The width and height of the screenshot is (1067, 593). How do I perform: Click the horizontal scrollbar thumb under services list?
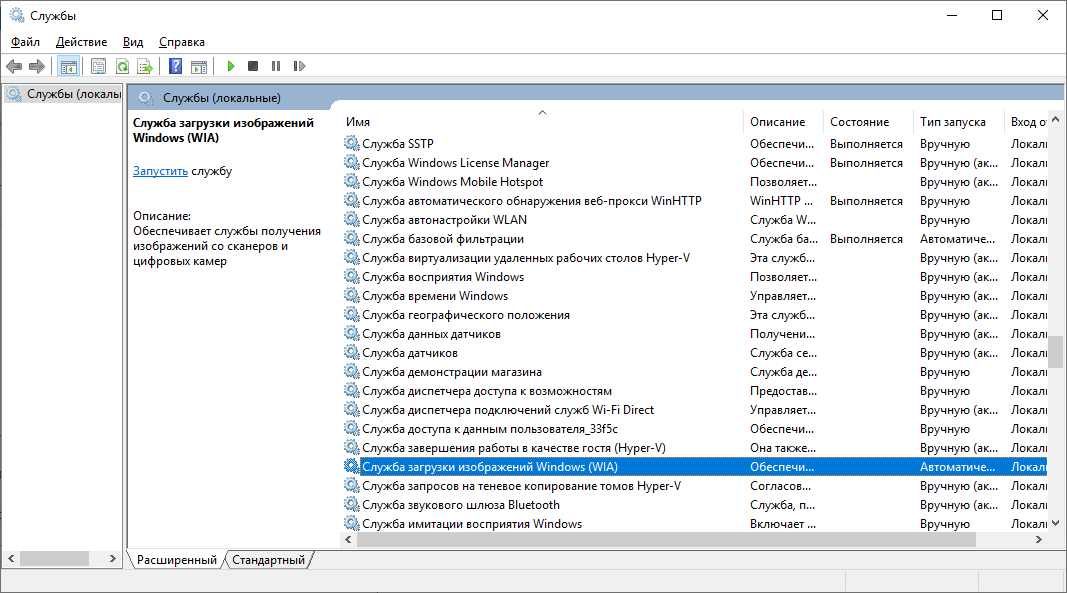point(666,539)
